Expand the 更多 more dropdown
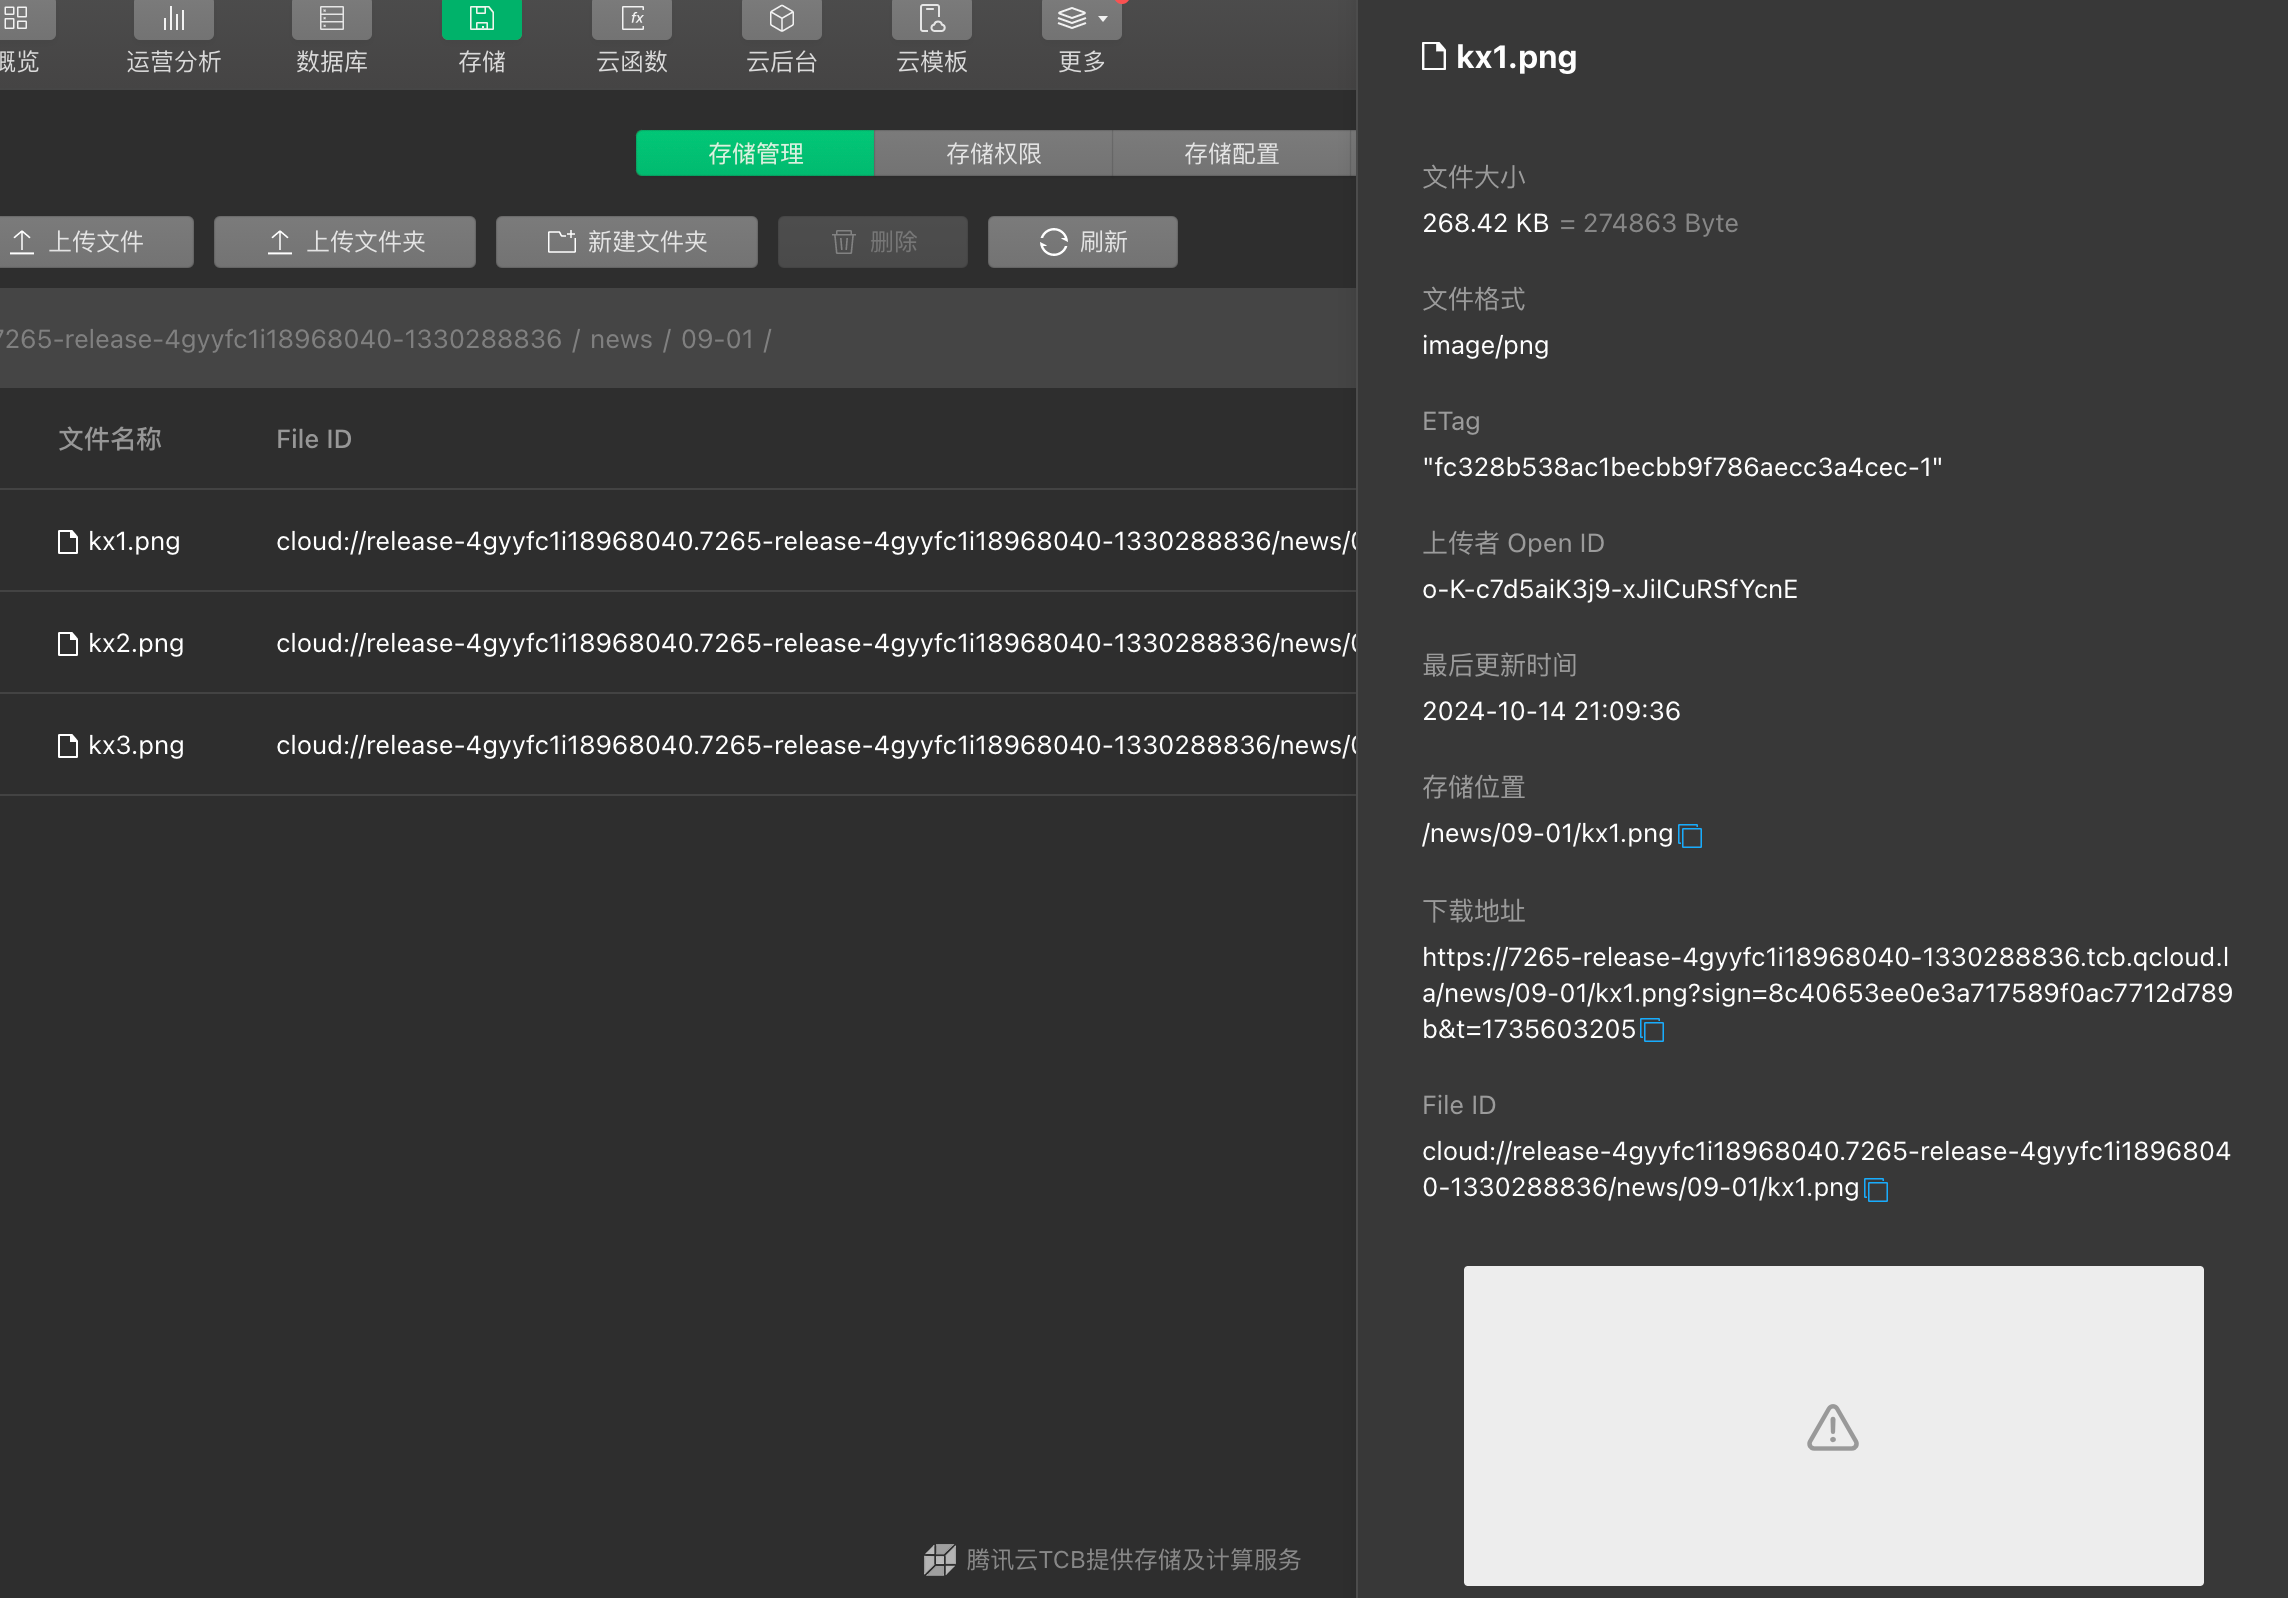2288x1598 pixels. tap(1081, 19)
